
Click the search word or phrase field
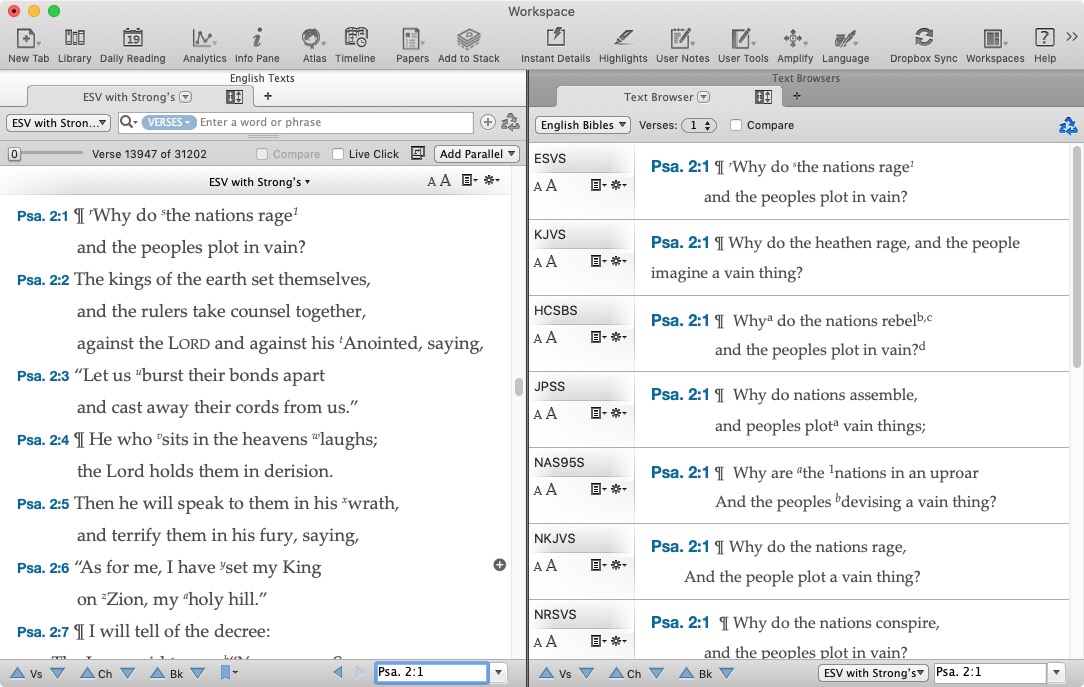pyautogui.click(x=334, y=123)
